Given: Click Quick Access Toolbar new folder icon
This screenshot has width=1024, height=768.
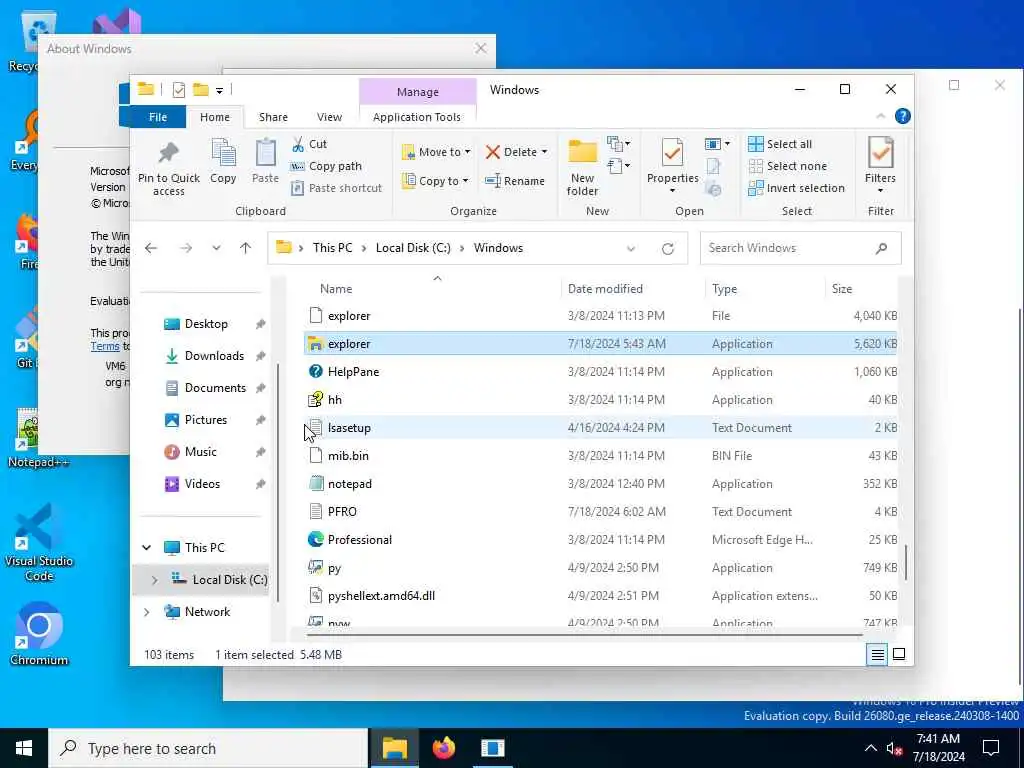Looking at the screenshot, I should (200, 90).
